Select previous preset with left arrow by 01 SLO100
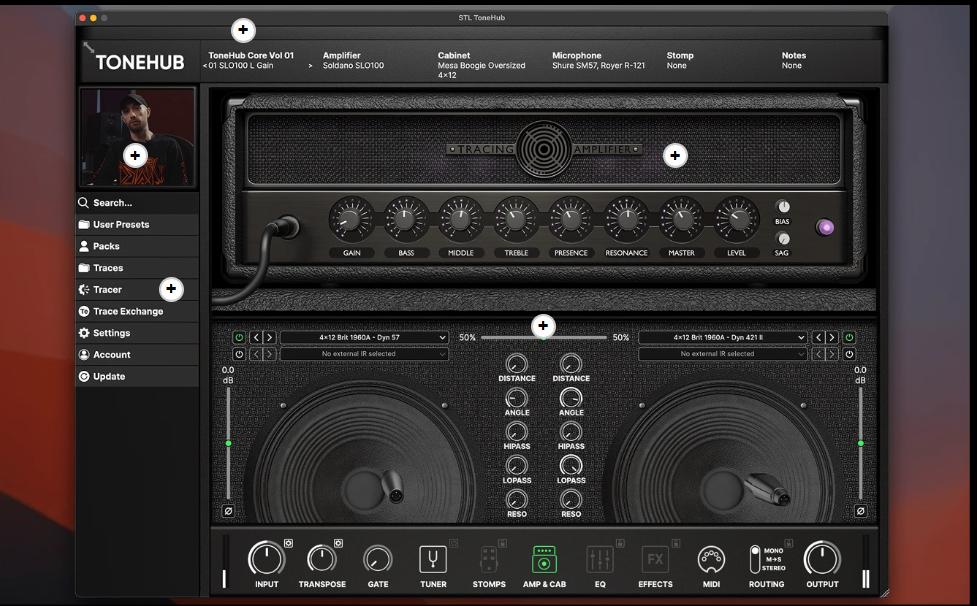 pos(204,65)
